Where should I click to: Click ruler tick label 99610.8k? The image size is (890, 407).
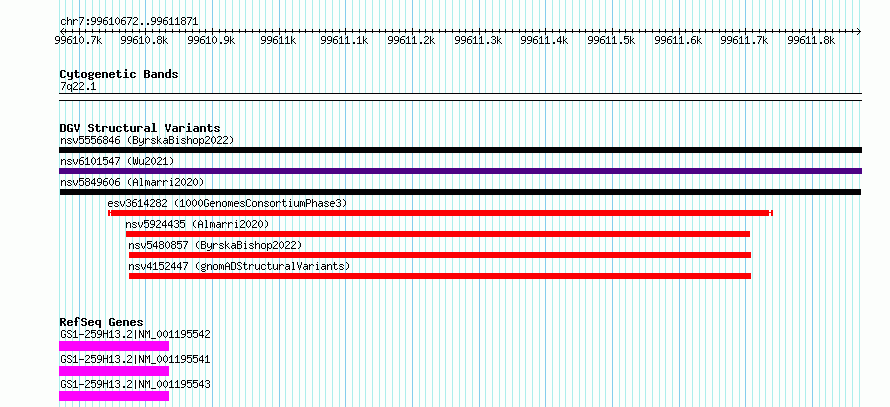coord(145,40)
